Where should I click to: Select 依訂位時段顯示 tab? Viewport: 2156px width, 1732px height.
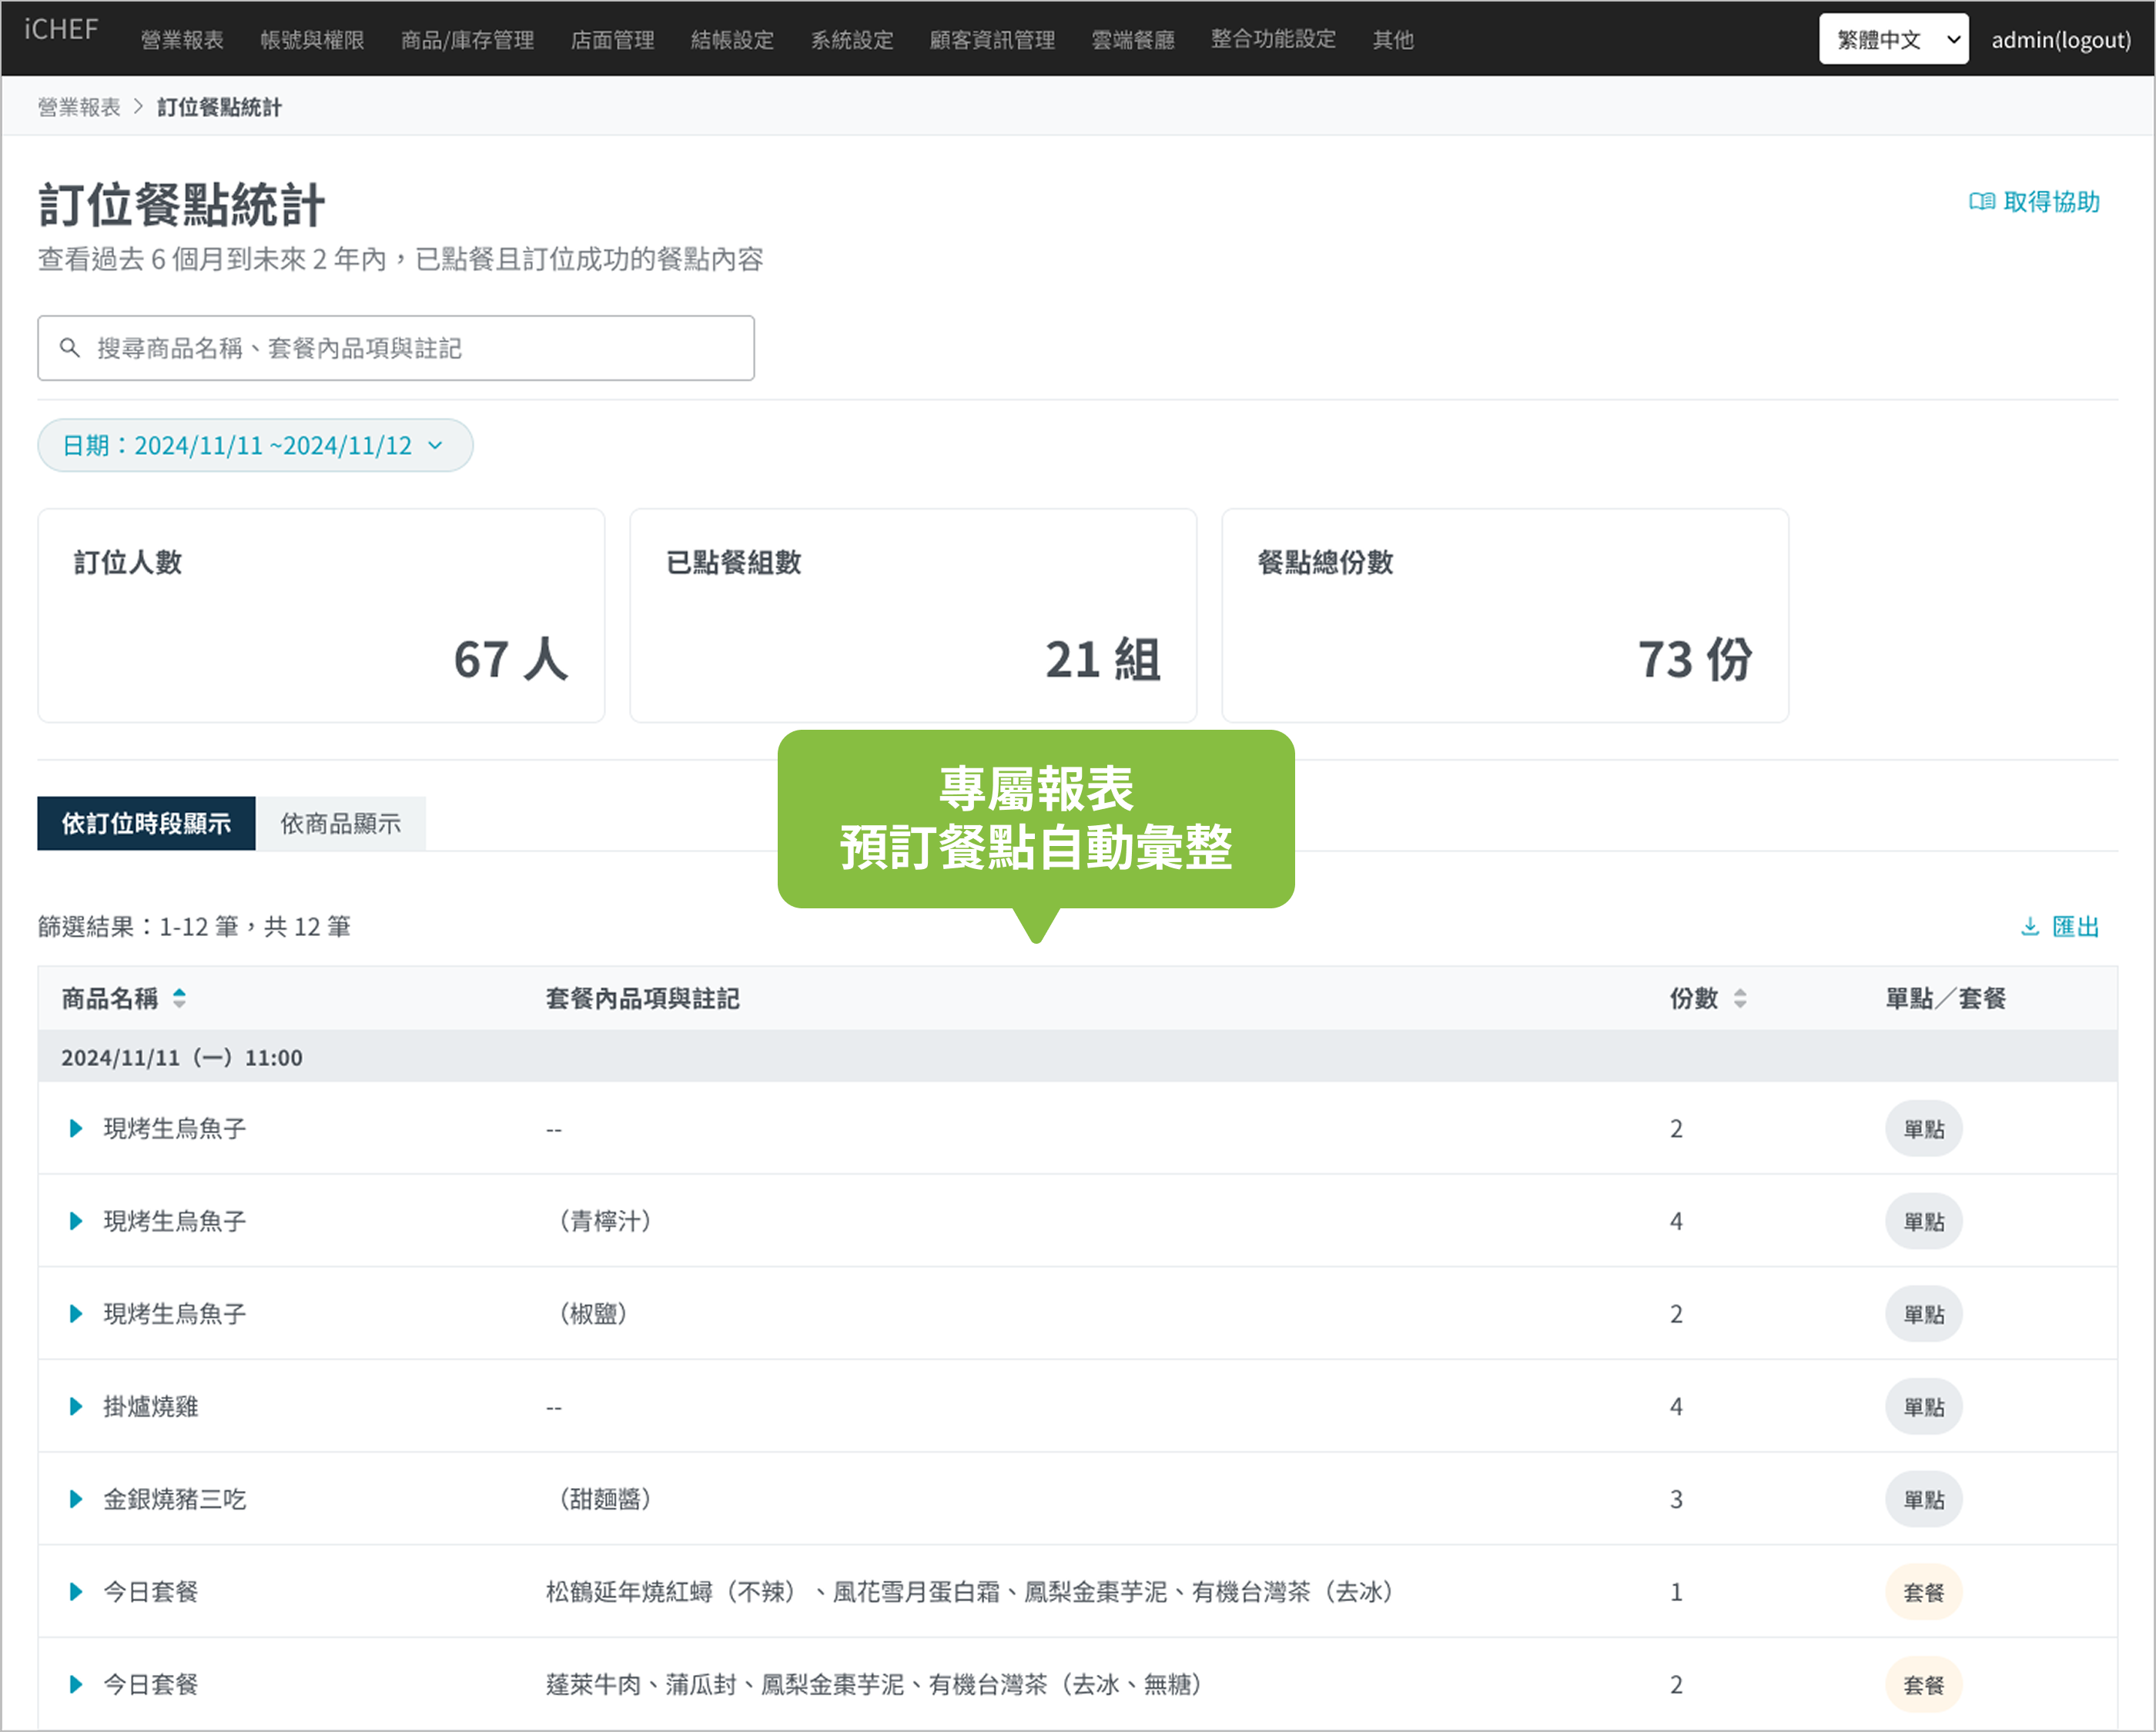[x=146, y=824]
